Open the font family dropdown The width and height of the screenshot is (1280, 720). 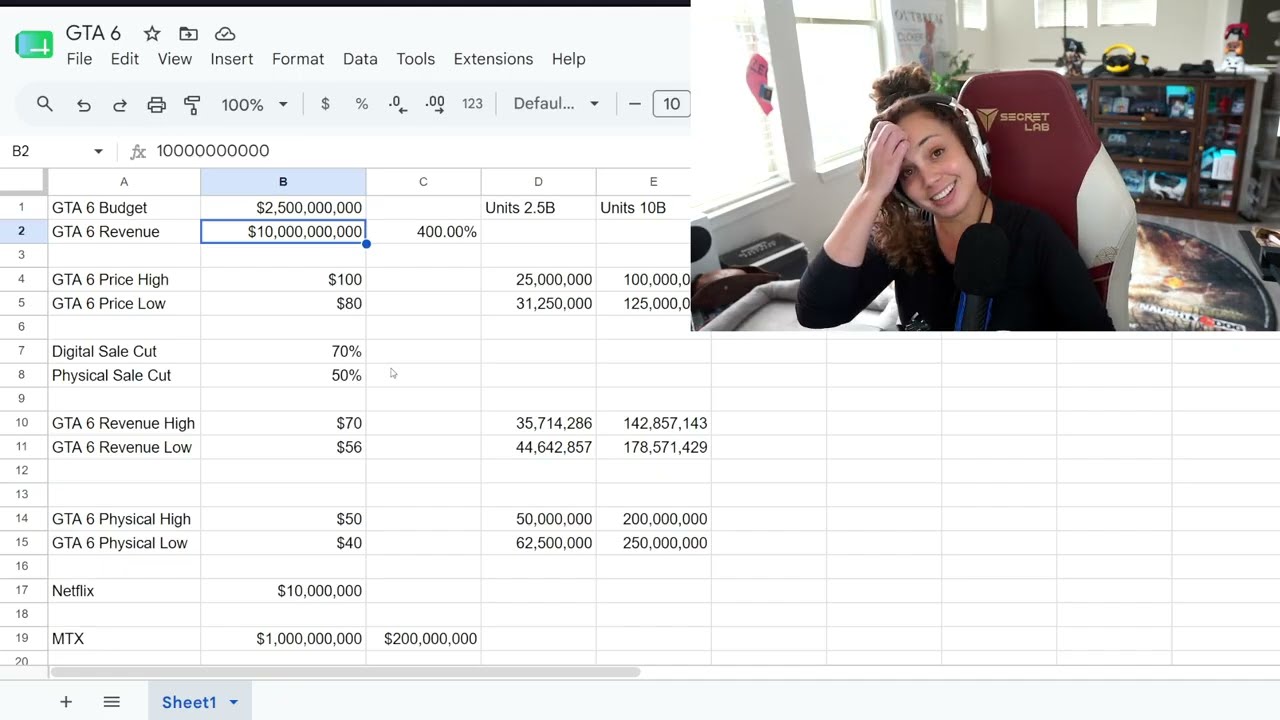click(556, 104)
